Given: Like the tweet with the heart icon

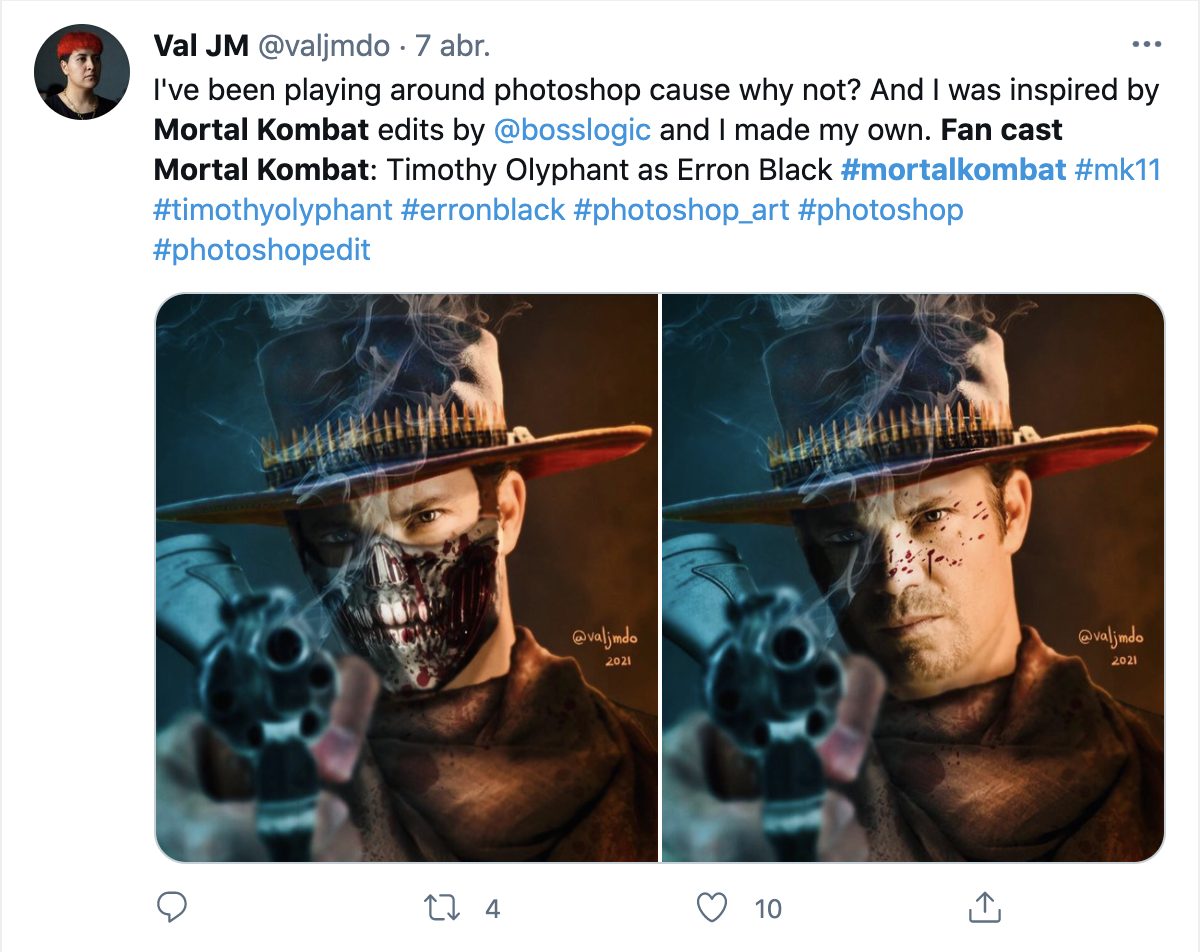Looking at the screenshot, I should [x=711, y=908].
